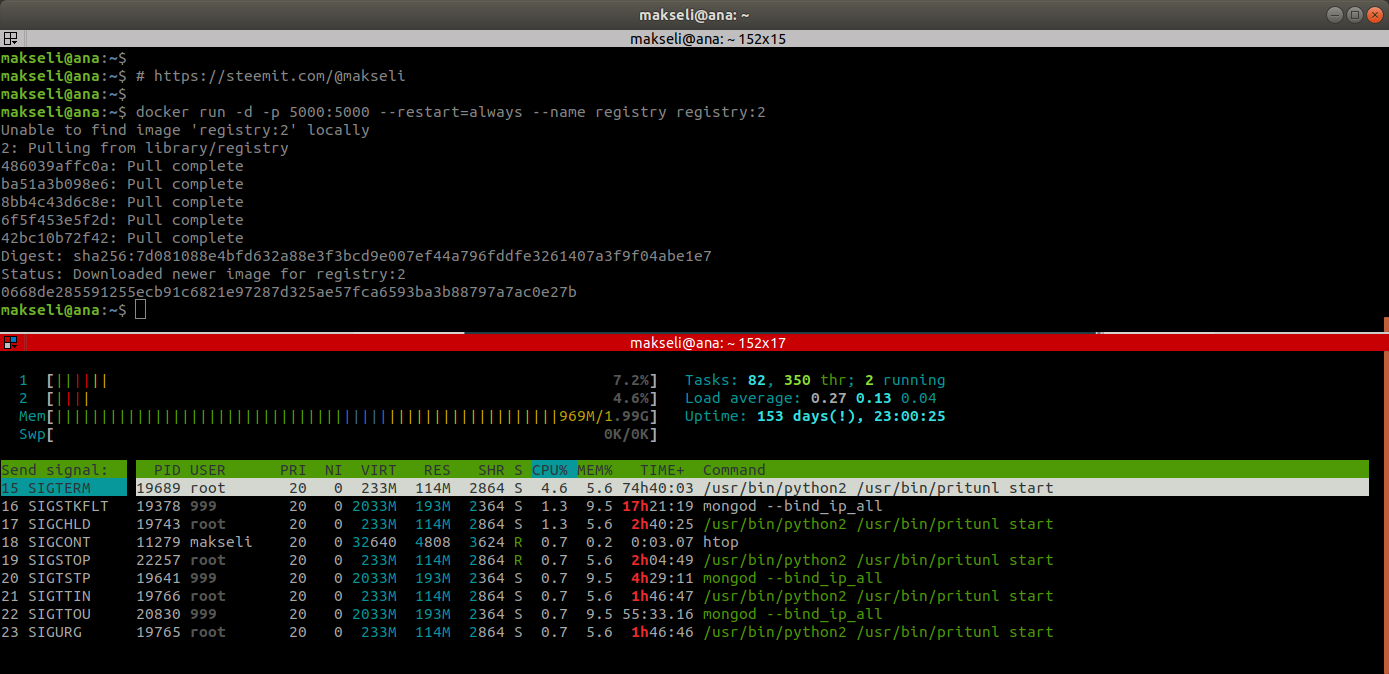Select the mongod process row PID 20830
This screenshot has height=674, width=1389.
pos(752,614)
